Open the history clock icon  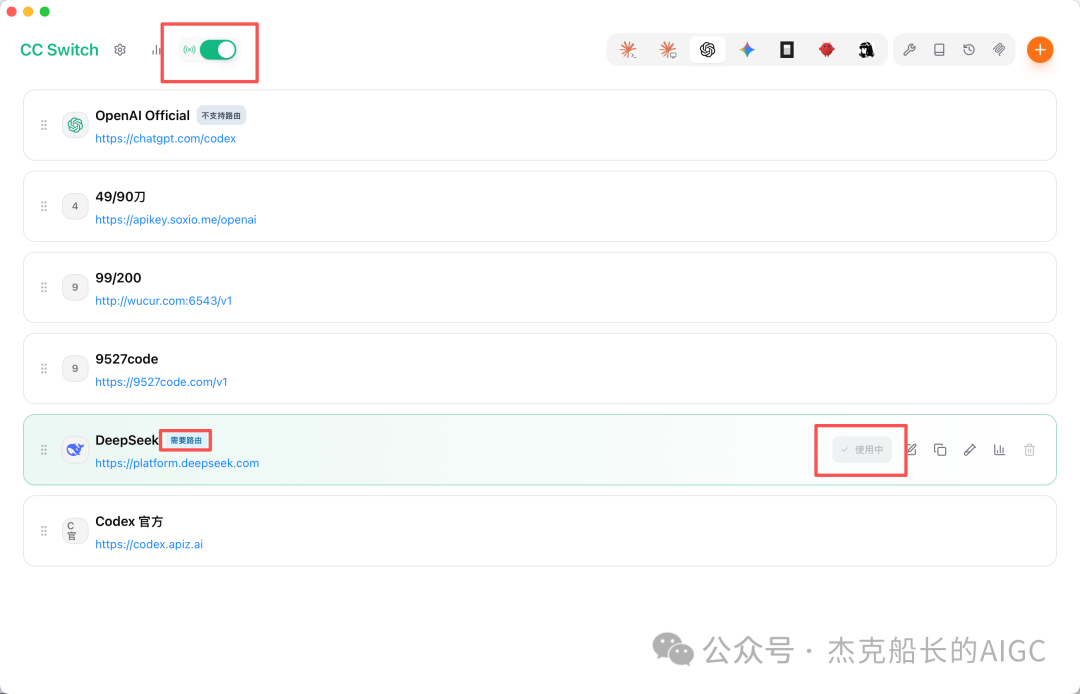969,50
